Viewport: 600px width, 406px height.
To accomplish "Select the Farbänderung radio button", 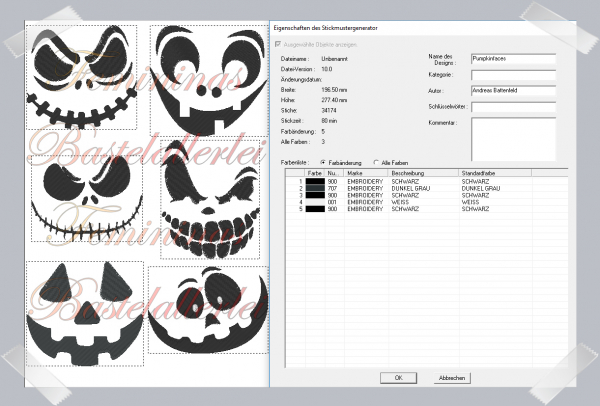I will click(x=323, y=163).
